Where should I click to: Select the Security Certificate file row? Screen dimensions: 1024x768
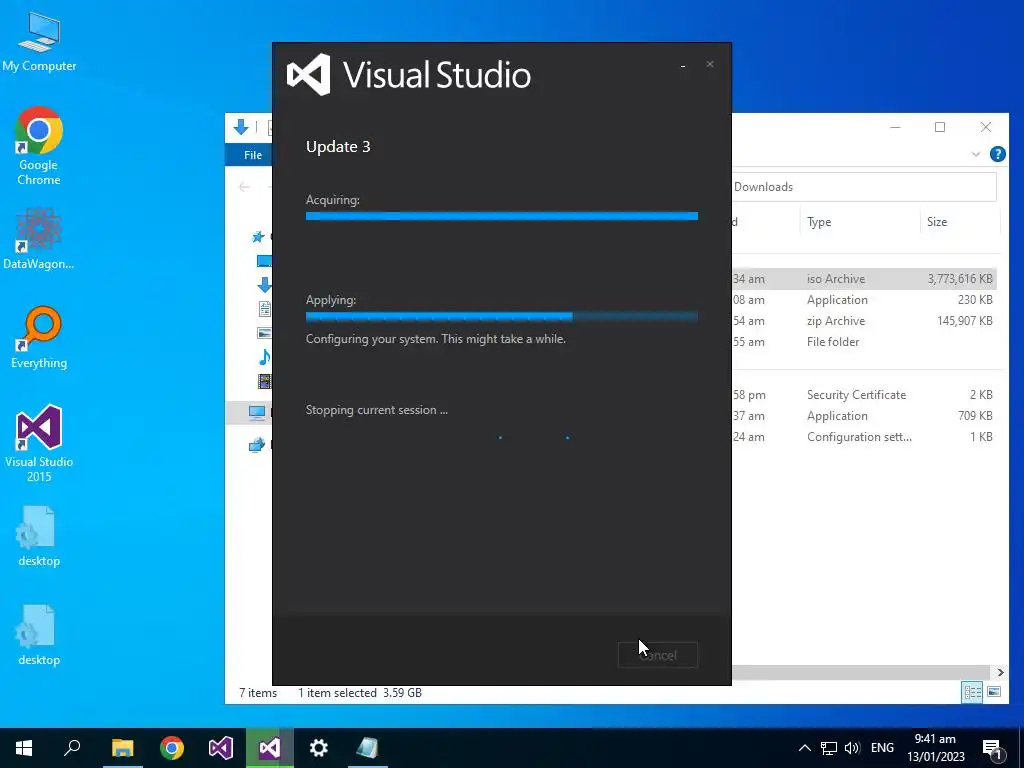point(863,395)
